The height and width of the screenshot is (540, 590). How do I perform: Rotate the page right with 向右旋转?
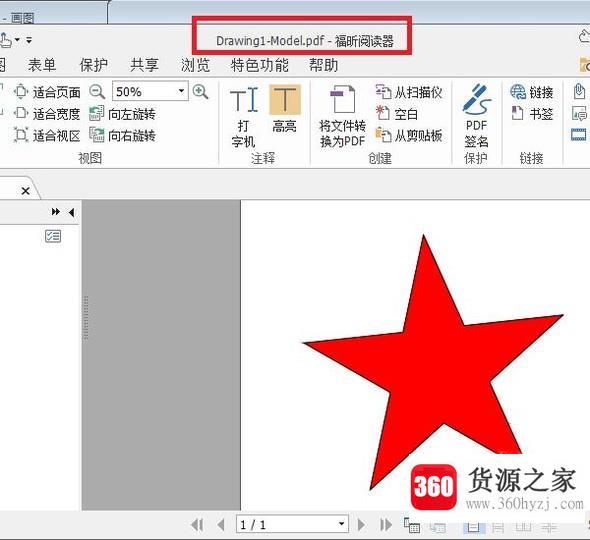[x=122, y=135]
